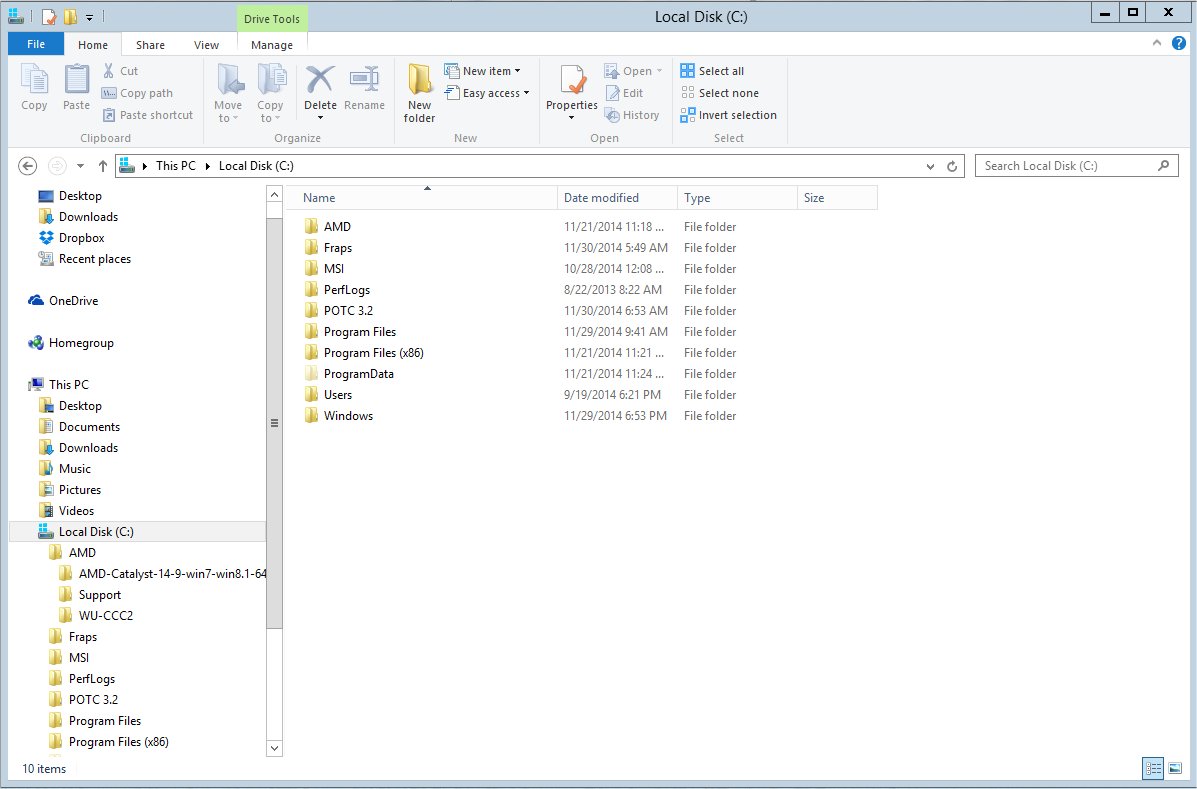Click navigation pane scroll down arrow
This screenshot has width=1197, height=789.
(x=274, y=748)
